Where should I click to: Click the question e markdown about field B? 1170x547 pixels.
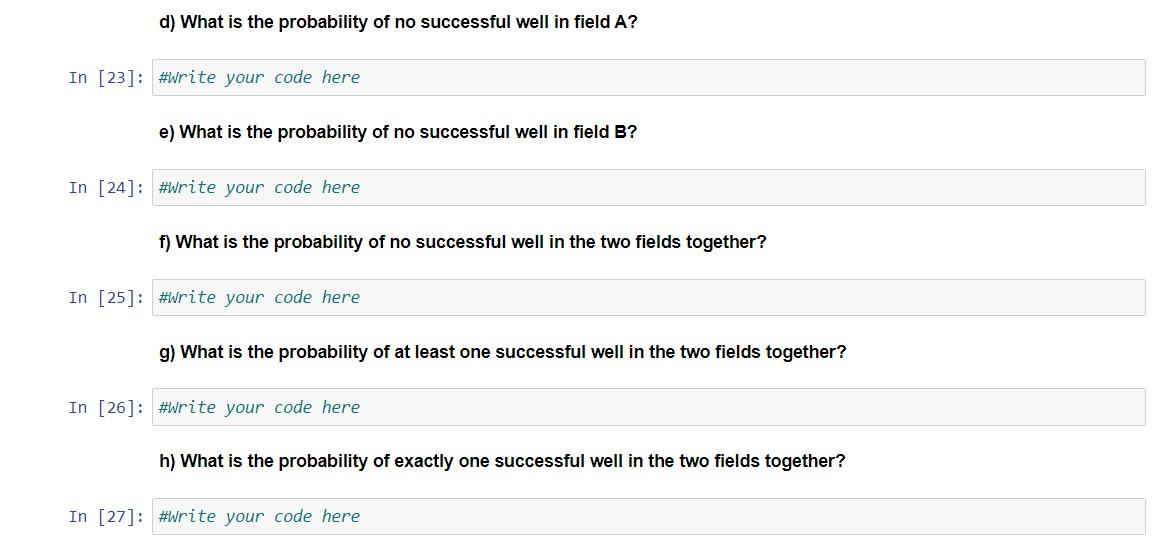[x=398, y=132]
